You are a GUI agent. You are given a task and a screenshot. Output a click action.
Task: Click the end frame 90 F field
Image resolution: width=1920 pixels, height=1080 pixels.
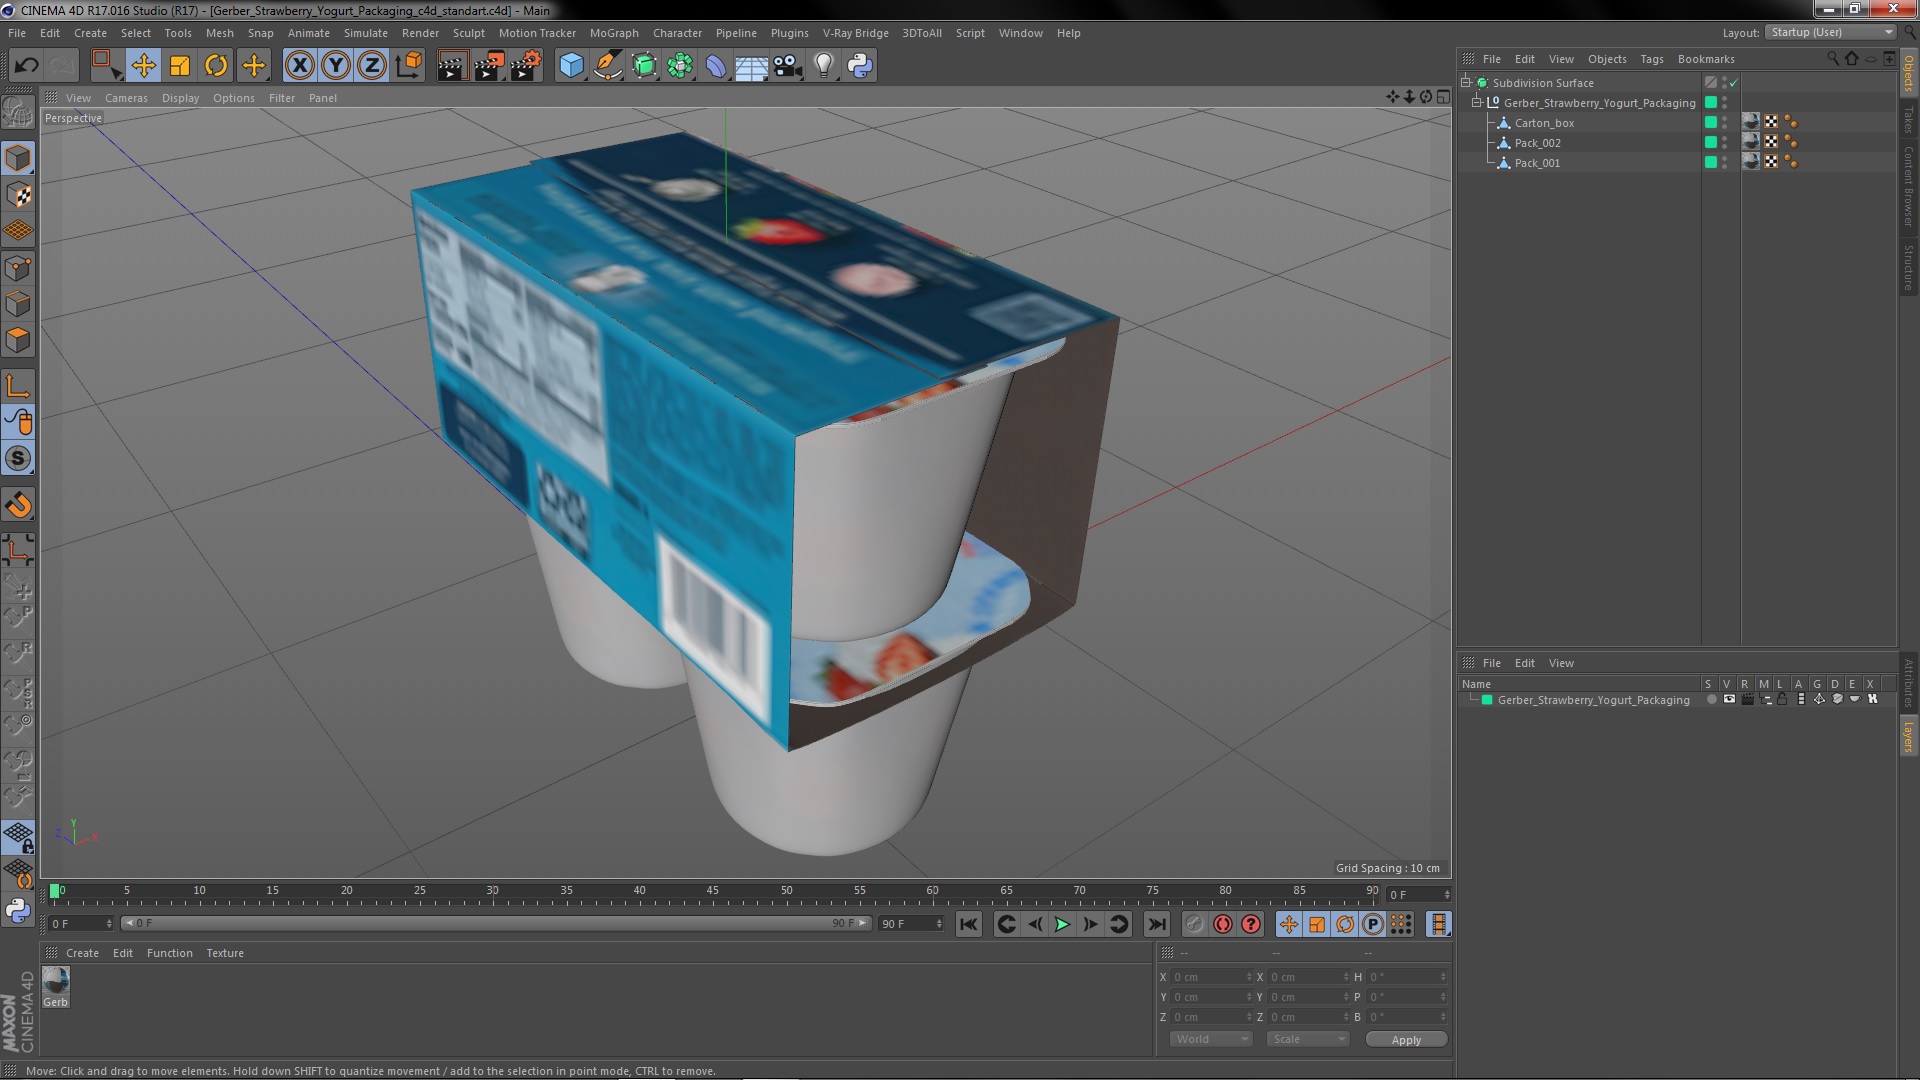911,924
